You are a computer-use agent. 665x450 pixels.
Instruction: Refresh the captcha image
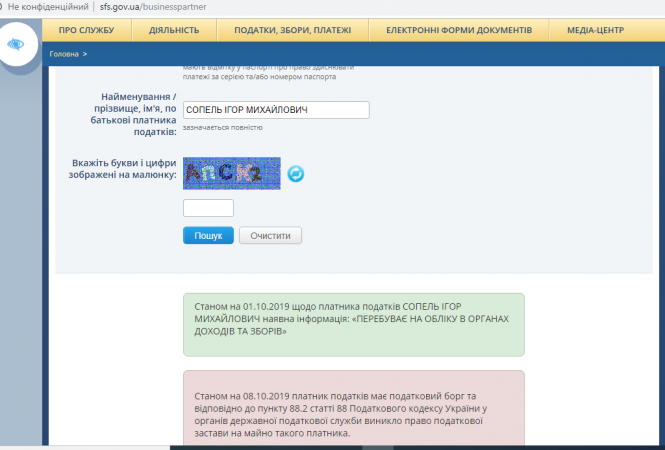(x=296, y=175)
